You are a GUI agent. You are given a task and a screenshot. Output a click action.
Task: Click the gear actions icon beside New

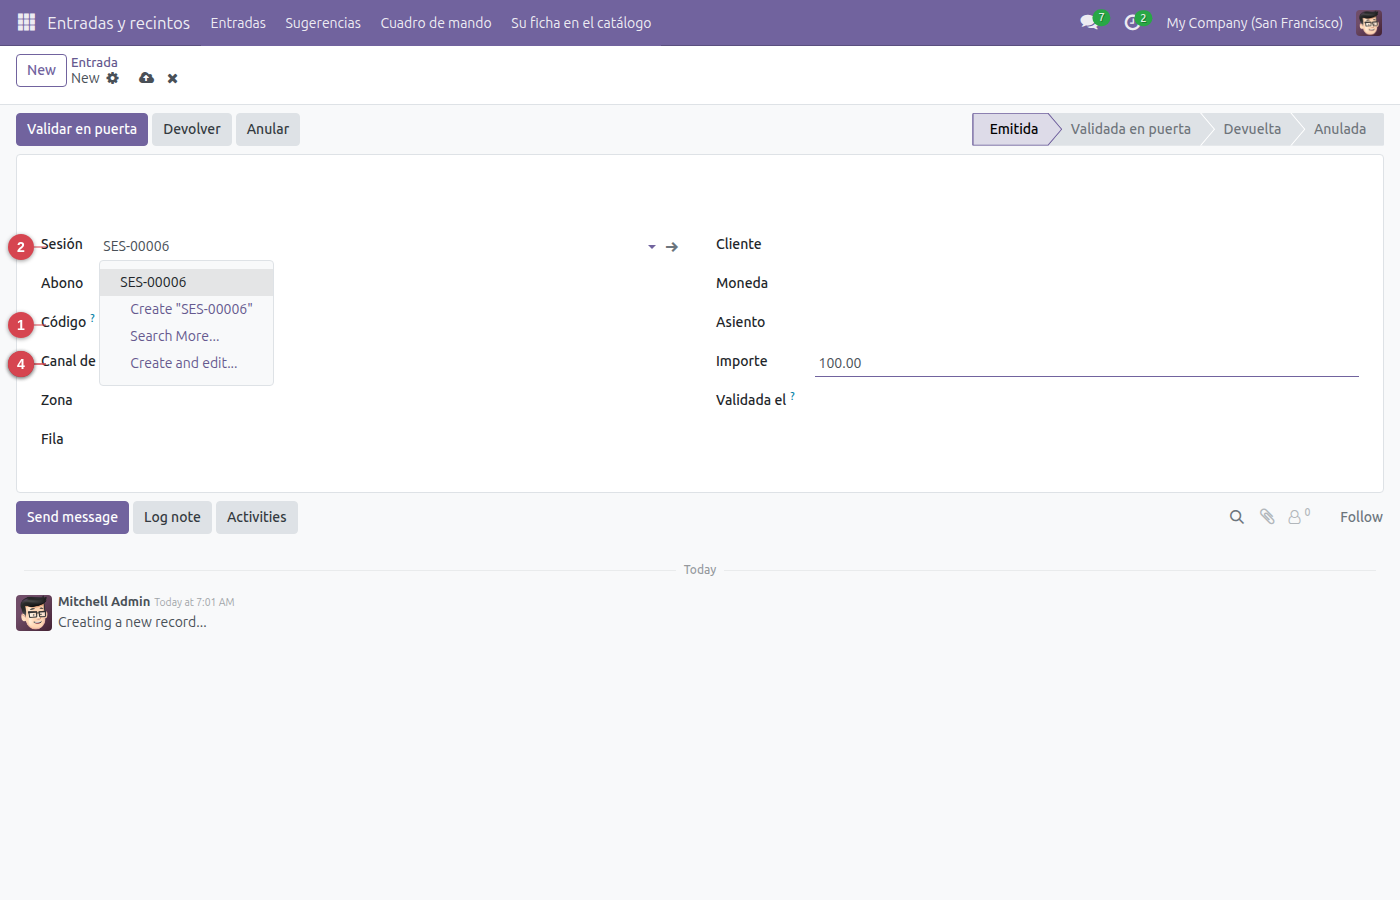(113, 78)
